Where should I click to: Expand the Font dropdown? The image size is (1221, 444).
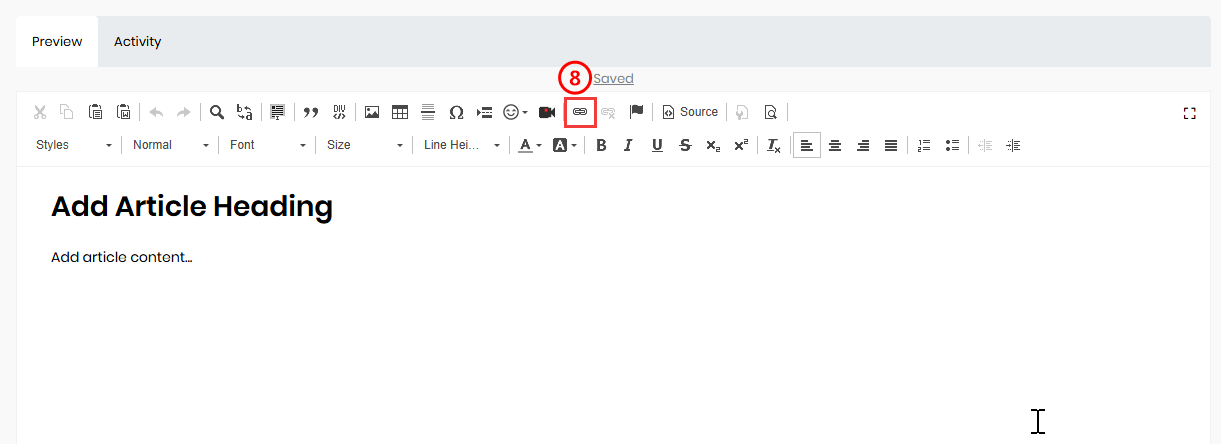pyautogui.click(x=267, y=145)
